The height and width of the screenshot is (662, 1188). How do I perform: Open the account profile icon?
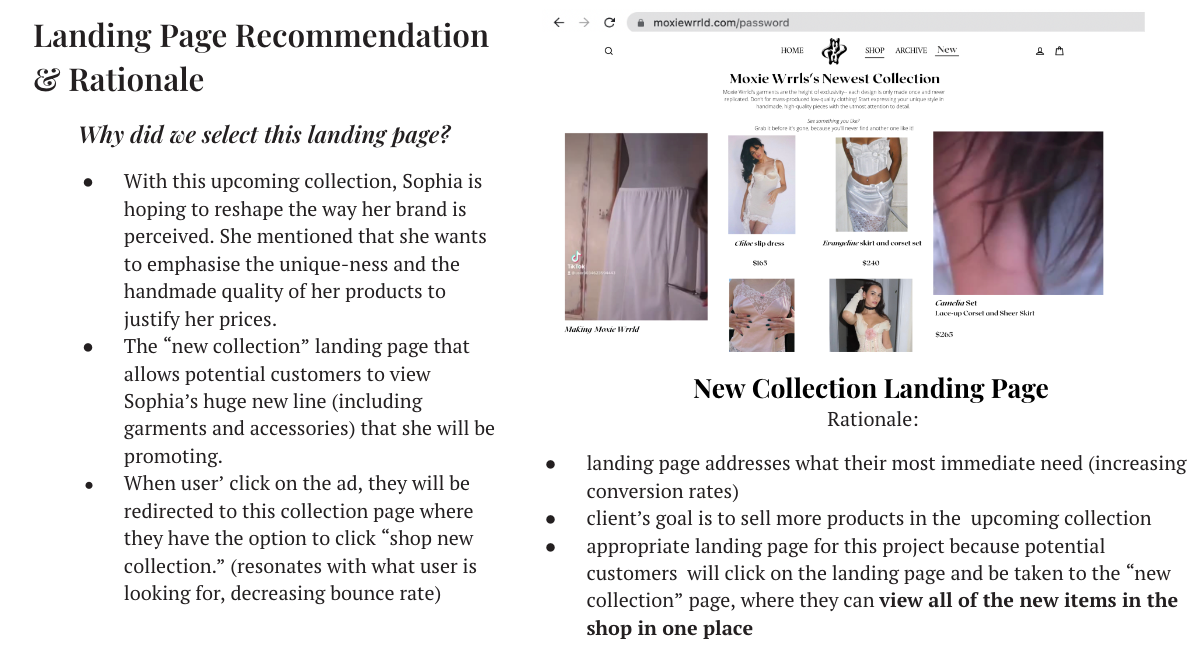(1040, 51)
